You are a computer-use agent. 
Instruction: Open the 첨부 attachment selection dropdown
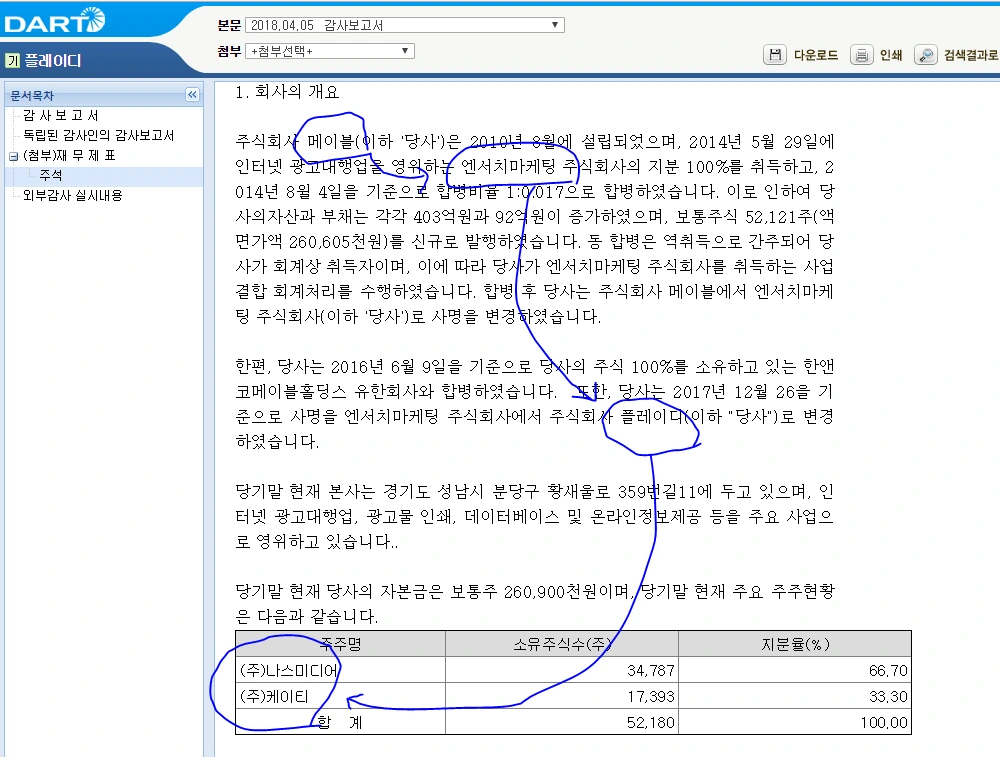pos(330,51)
